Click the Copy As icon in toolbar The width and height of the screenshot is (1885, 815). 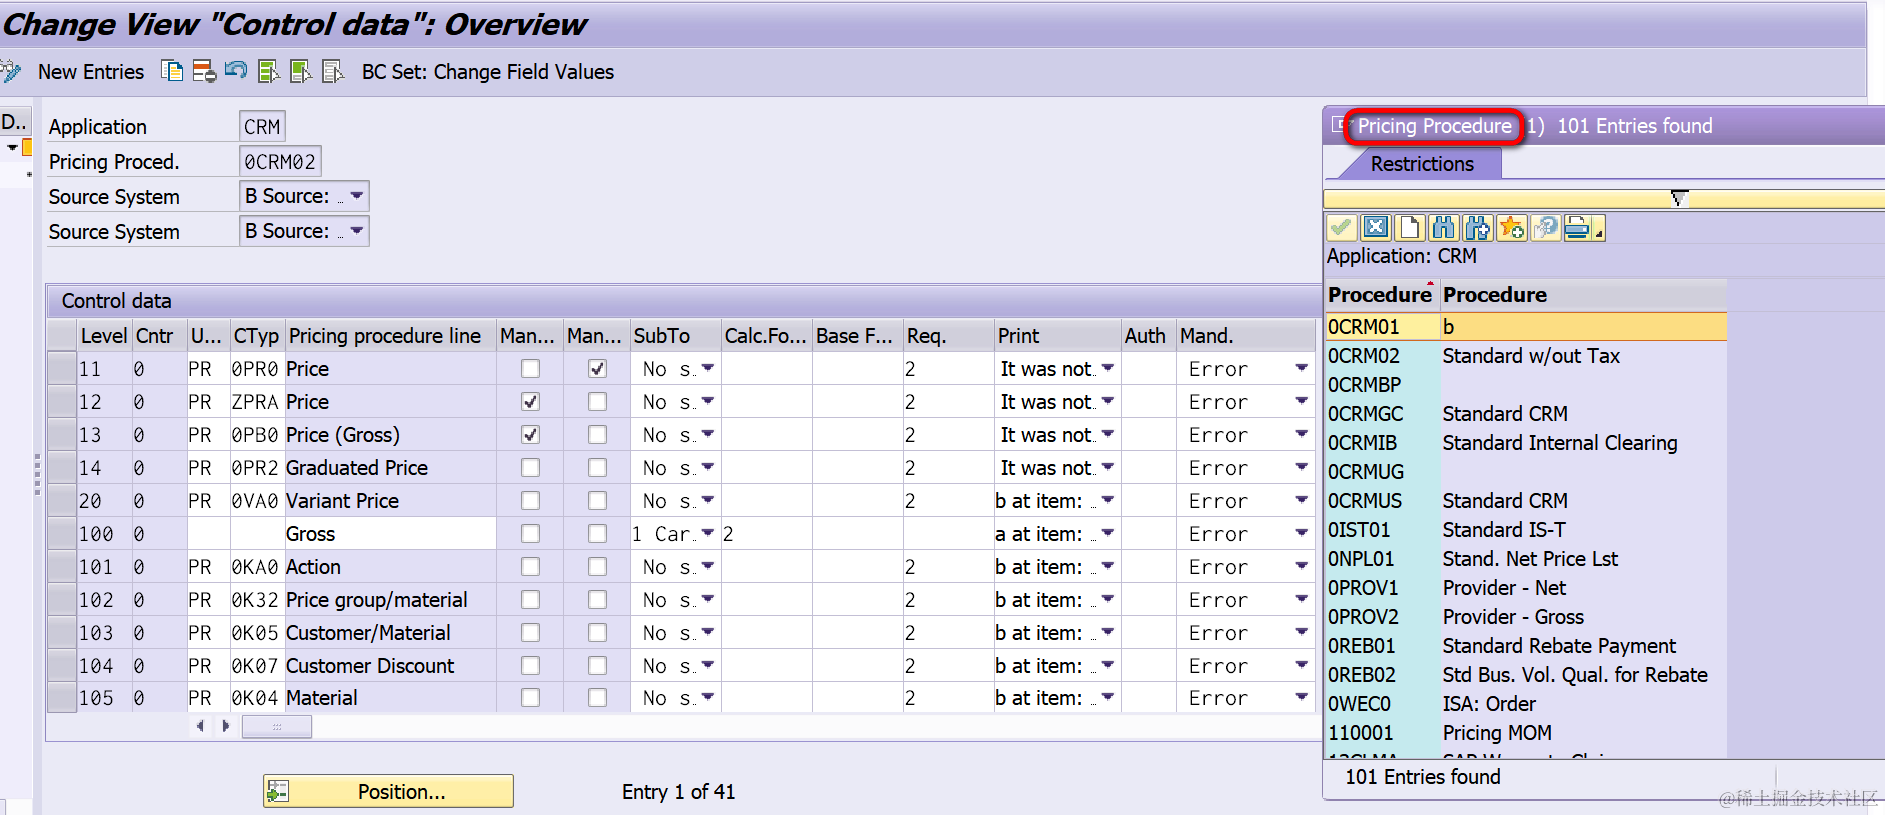[x=172, y=71]
